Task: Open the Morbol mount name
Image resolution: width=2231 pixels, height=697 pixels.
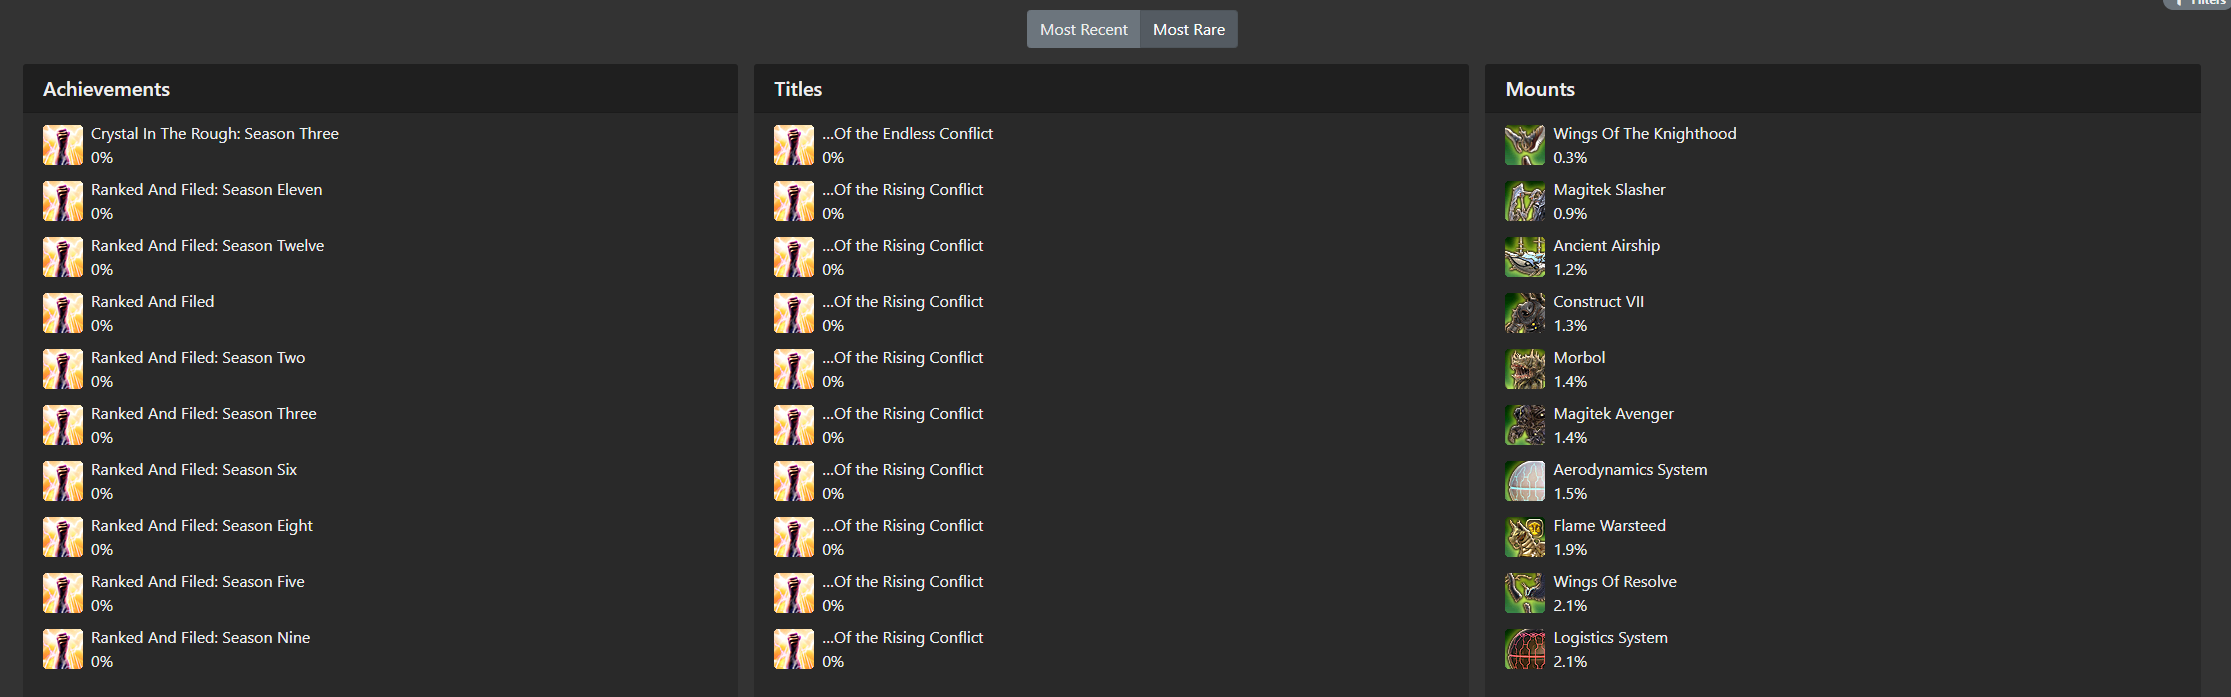Action: coord(1579,358)
